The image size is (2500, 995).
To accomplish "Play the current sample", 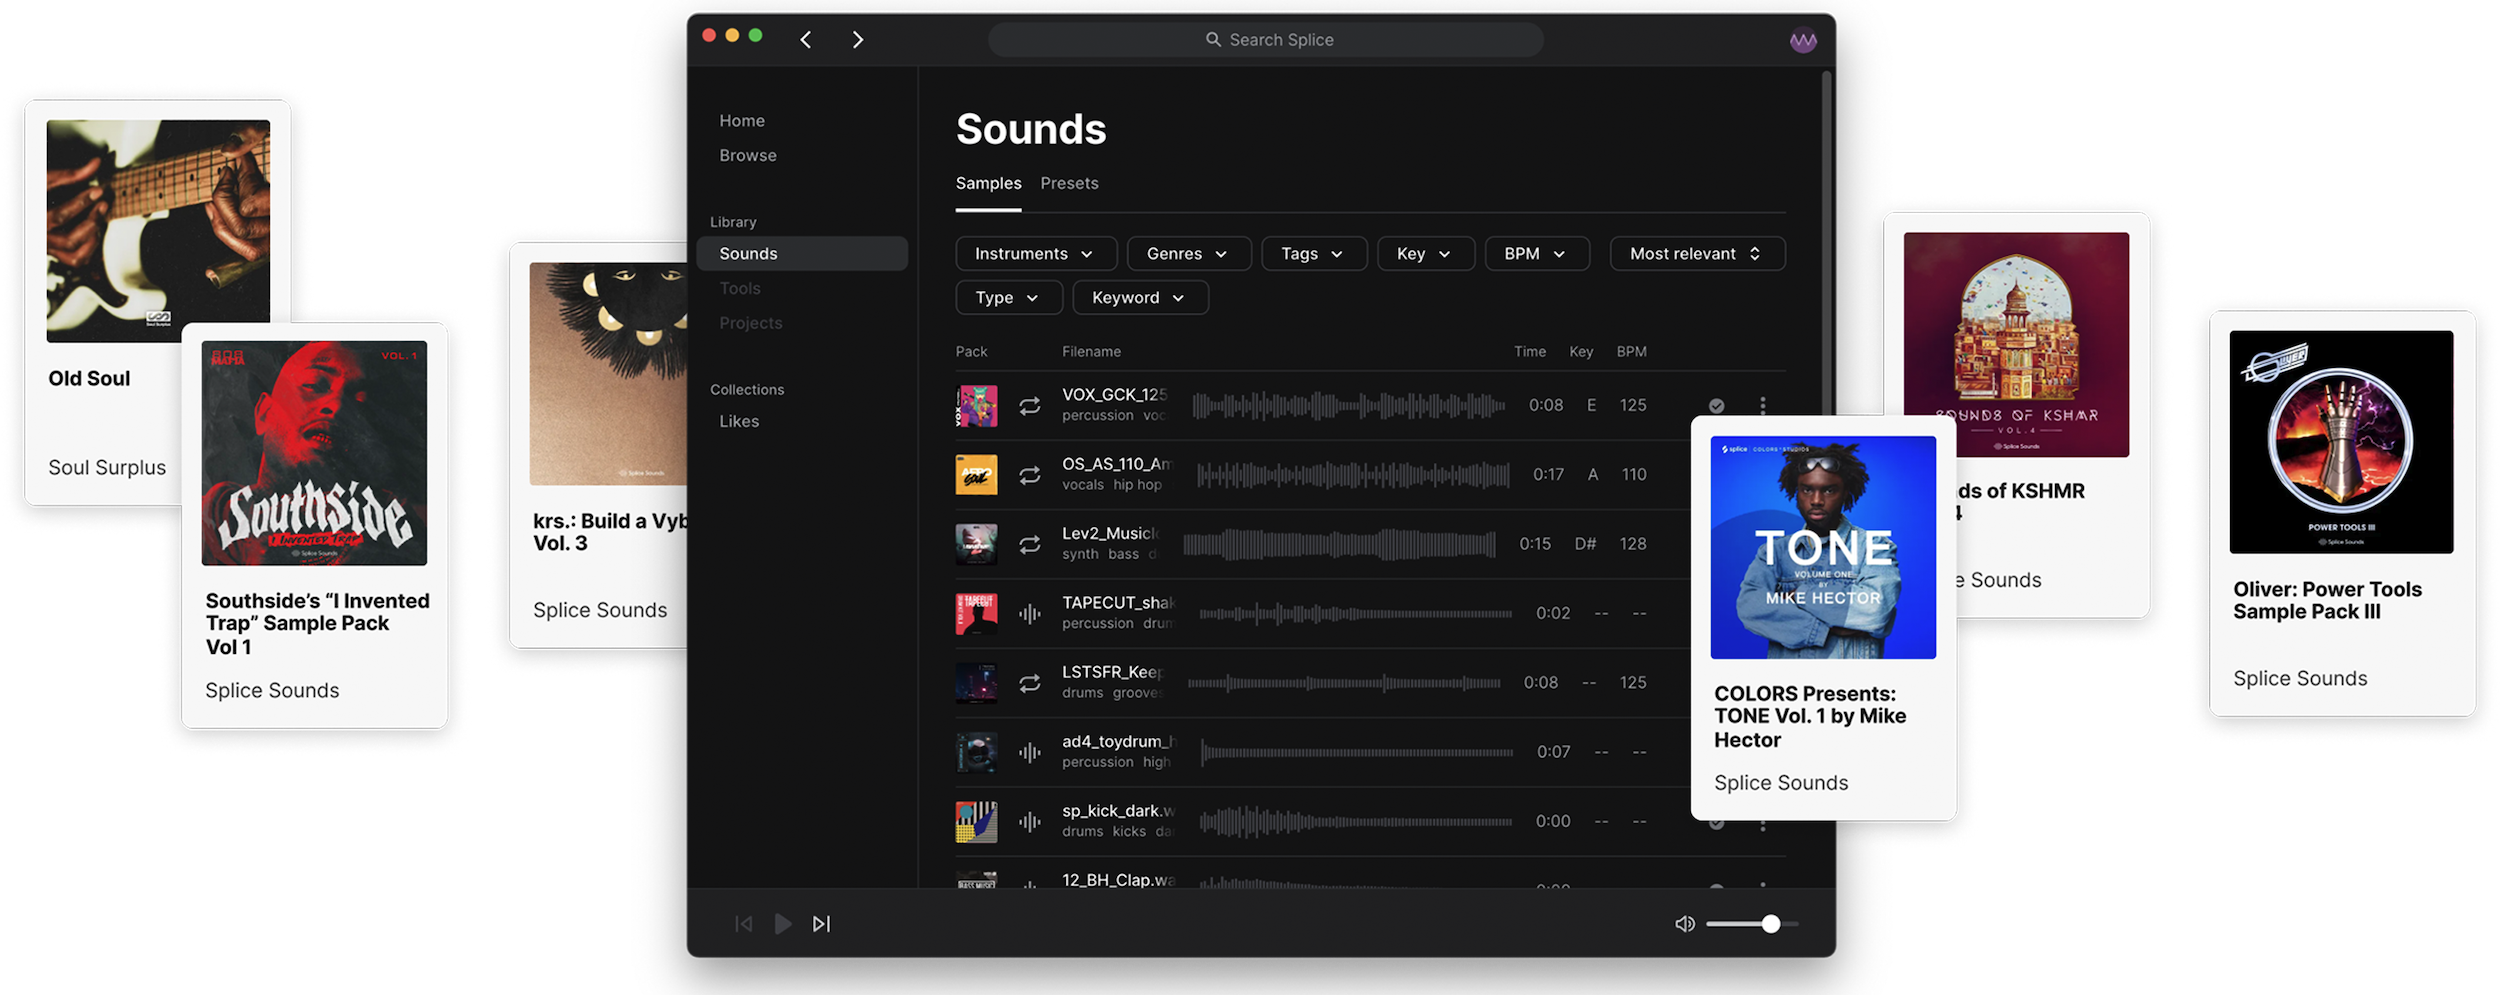I will pos(782,923).
